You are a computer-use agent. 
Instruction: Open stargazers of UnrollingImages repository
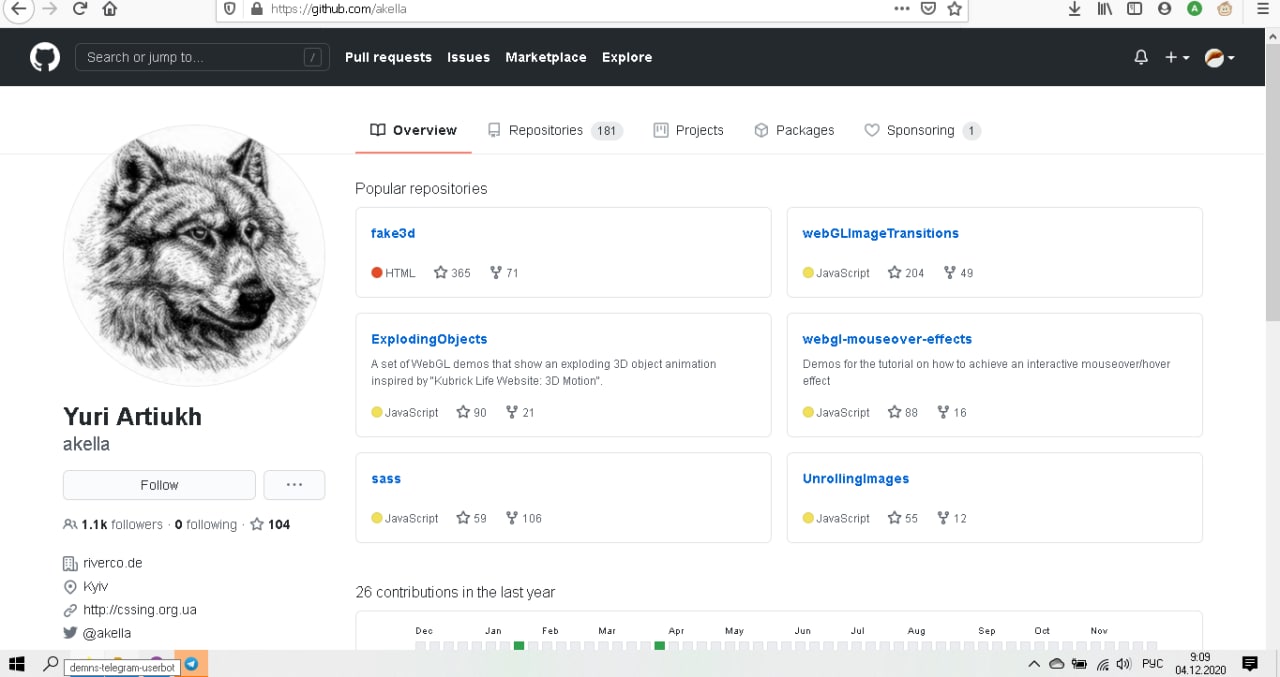pyautogui.click(x=903, y=518)
